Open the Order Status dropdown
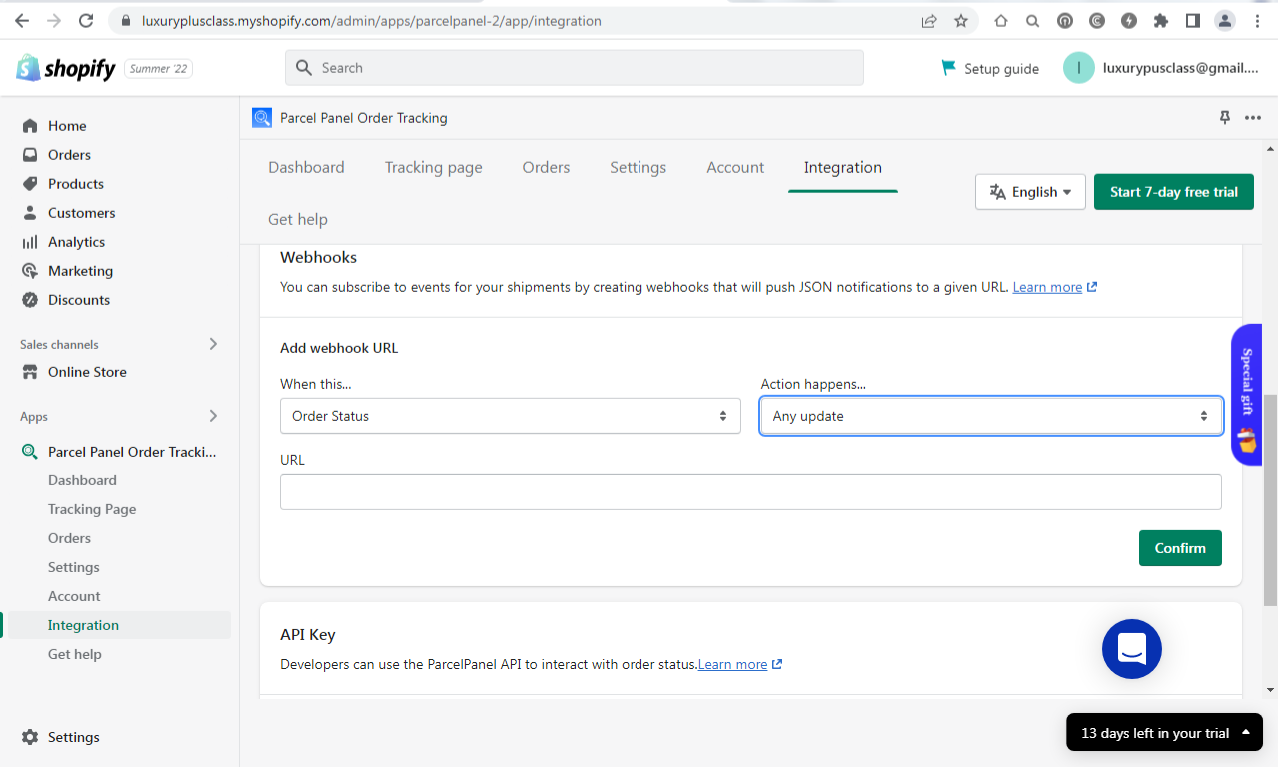This screenshot has height=767, width=1278. point(510,416)
